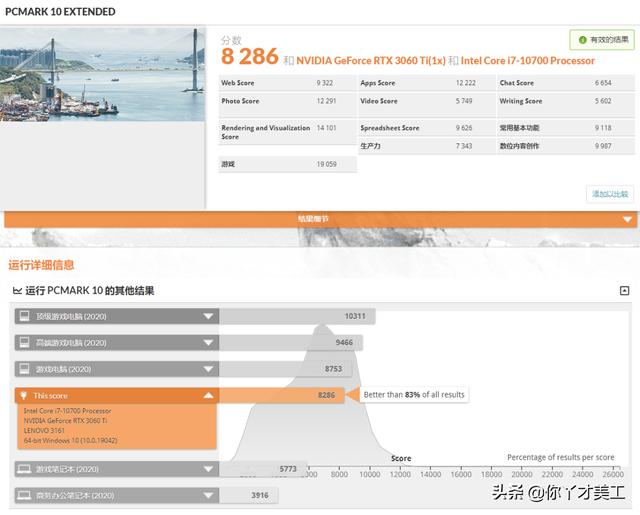Click the 10311 score bar
This screenshot has height=515, width=640.
[x=297, y=316]
